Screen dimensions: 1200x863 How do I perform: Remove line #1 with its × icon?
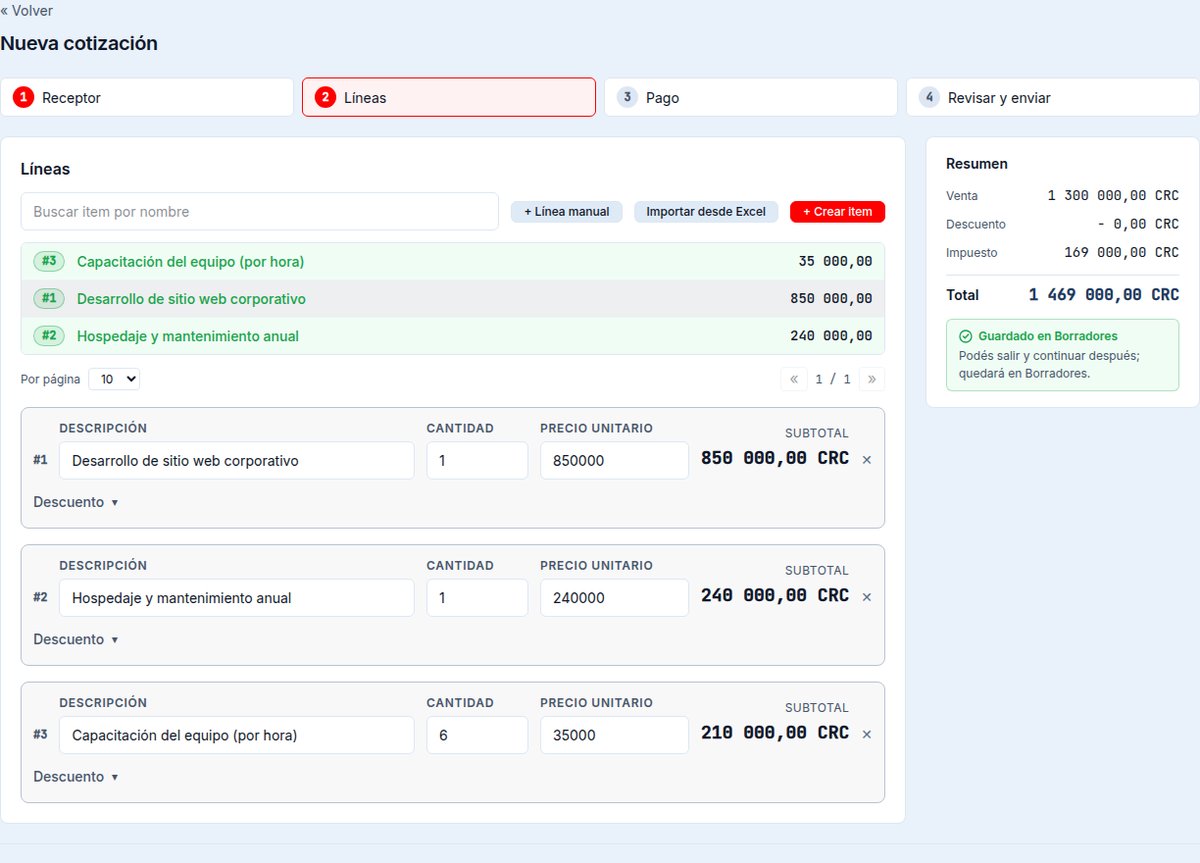click(867, 460)
